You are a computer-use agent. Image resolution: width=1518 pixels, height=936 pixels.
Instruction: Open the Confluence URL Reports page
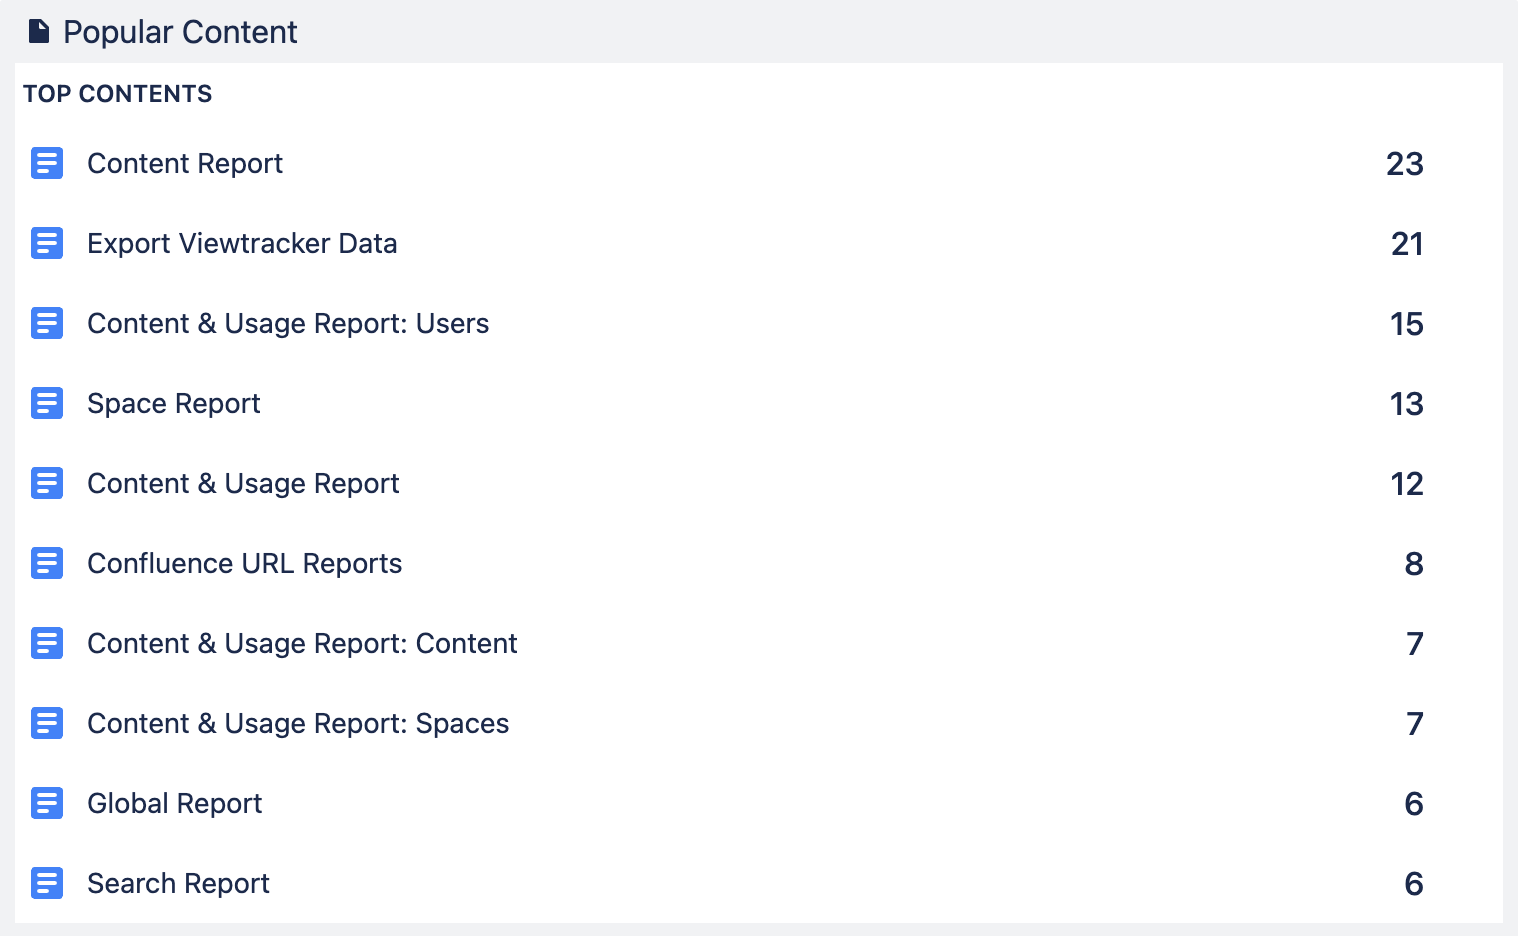tap(245, 563)
